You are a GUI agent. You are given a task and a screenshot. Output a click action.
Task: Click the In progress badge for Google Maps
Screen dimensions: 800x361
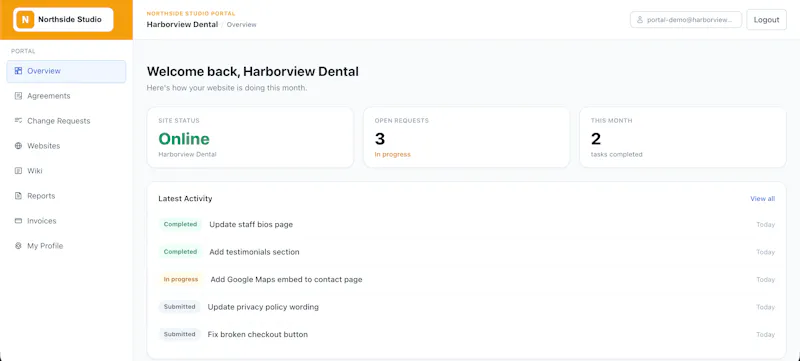pyautogui.click(x=181, y=279)
